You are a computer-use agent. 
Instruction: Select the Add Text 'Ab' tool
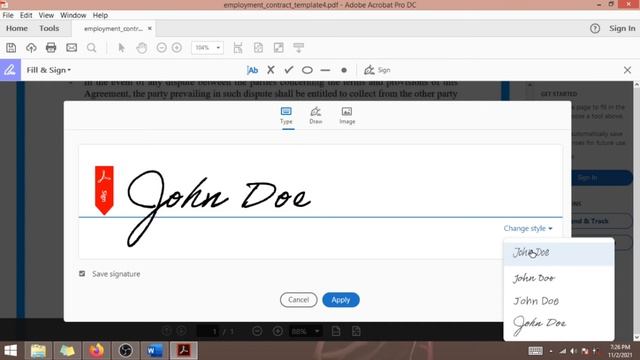(x=253, y=70)
